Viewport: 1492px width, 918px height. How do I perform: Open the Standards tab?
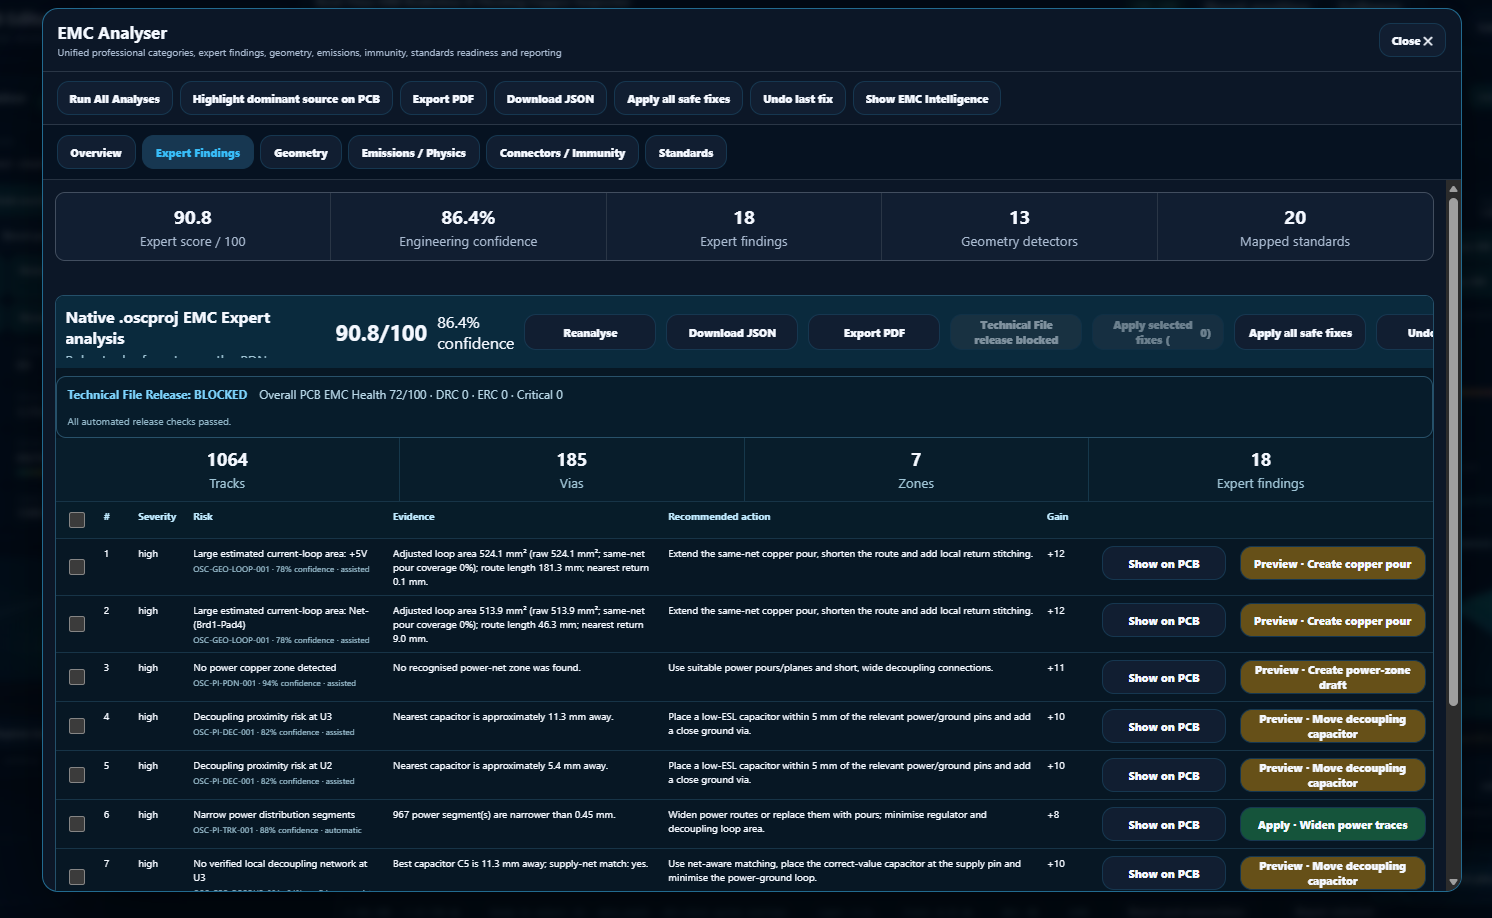click(686, 153)
